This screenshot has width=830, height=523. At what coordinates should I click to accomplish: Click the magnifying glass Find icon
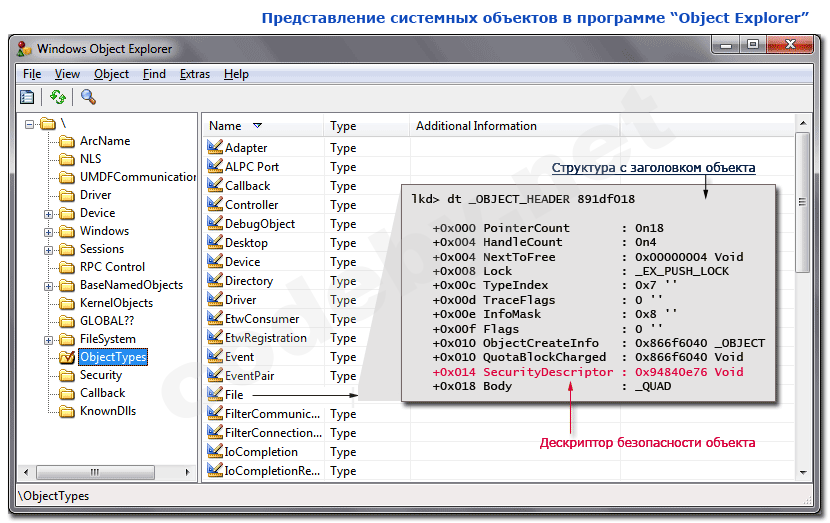click(88, 97)
